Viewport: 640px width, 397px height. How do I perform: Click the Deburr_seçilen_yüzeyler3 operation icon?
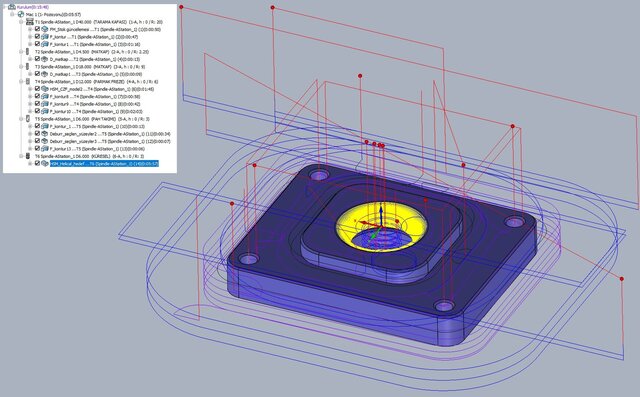(x=44, y=141)
